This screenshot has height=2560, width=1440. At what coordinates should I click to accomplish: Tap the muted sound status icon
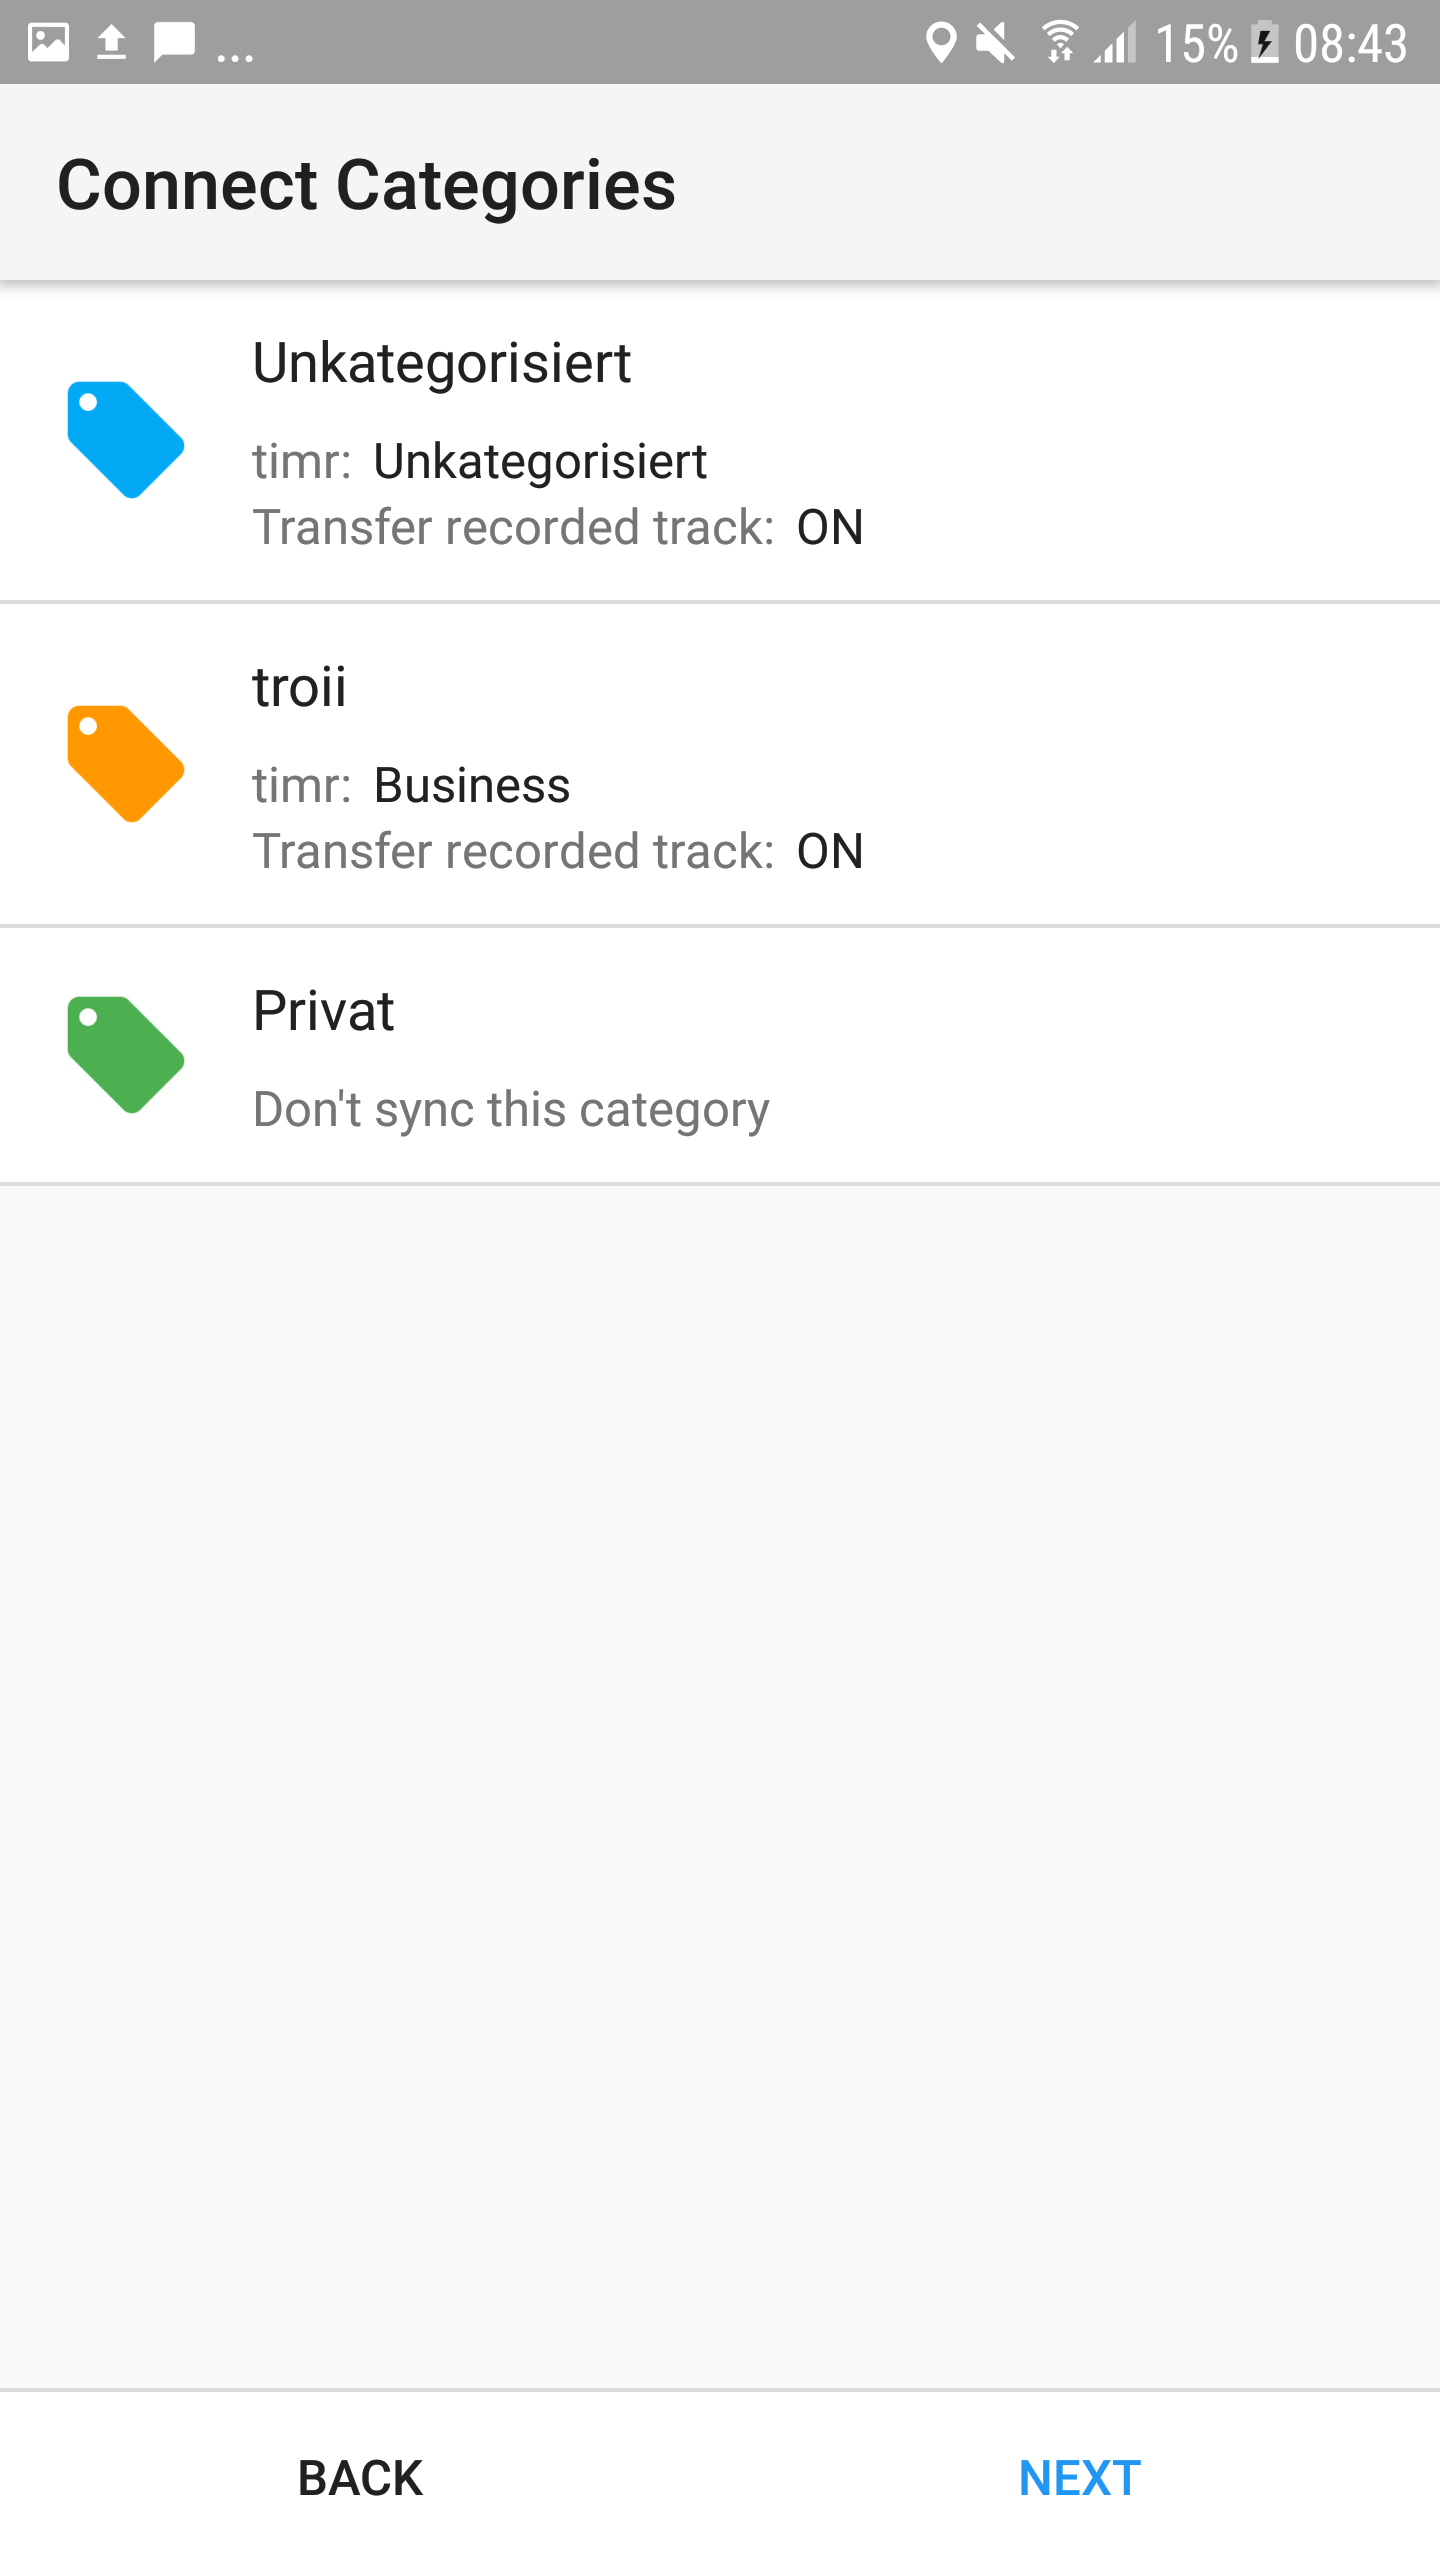pos(995,43)
